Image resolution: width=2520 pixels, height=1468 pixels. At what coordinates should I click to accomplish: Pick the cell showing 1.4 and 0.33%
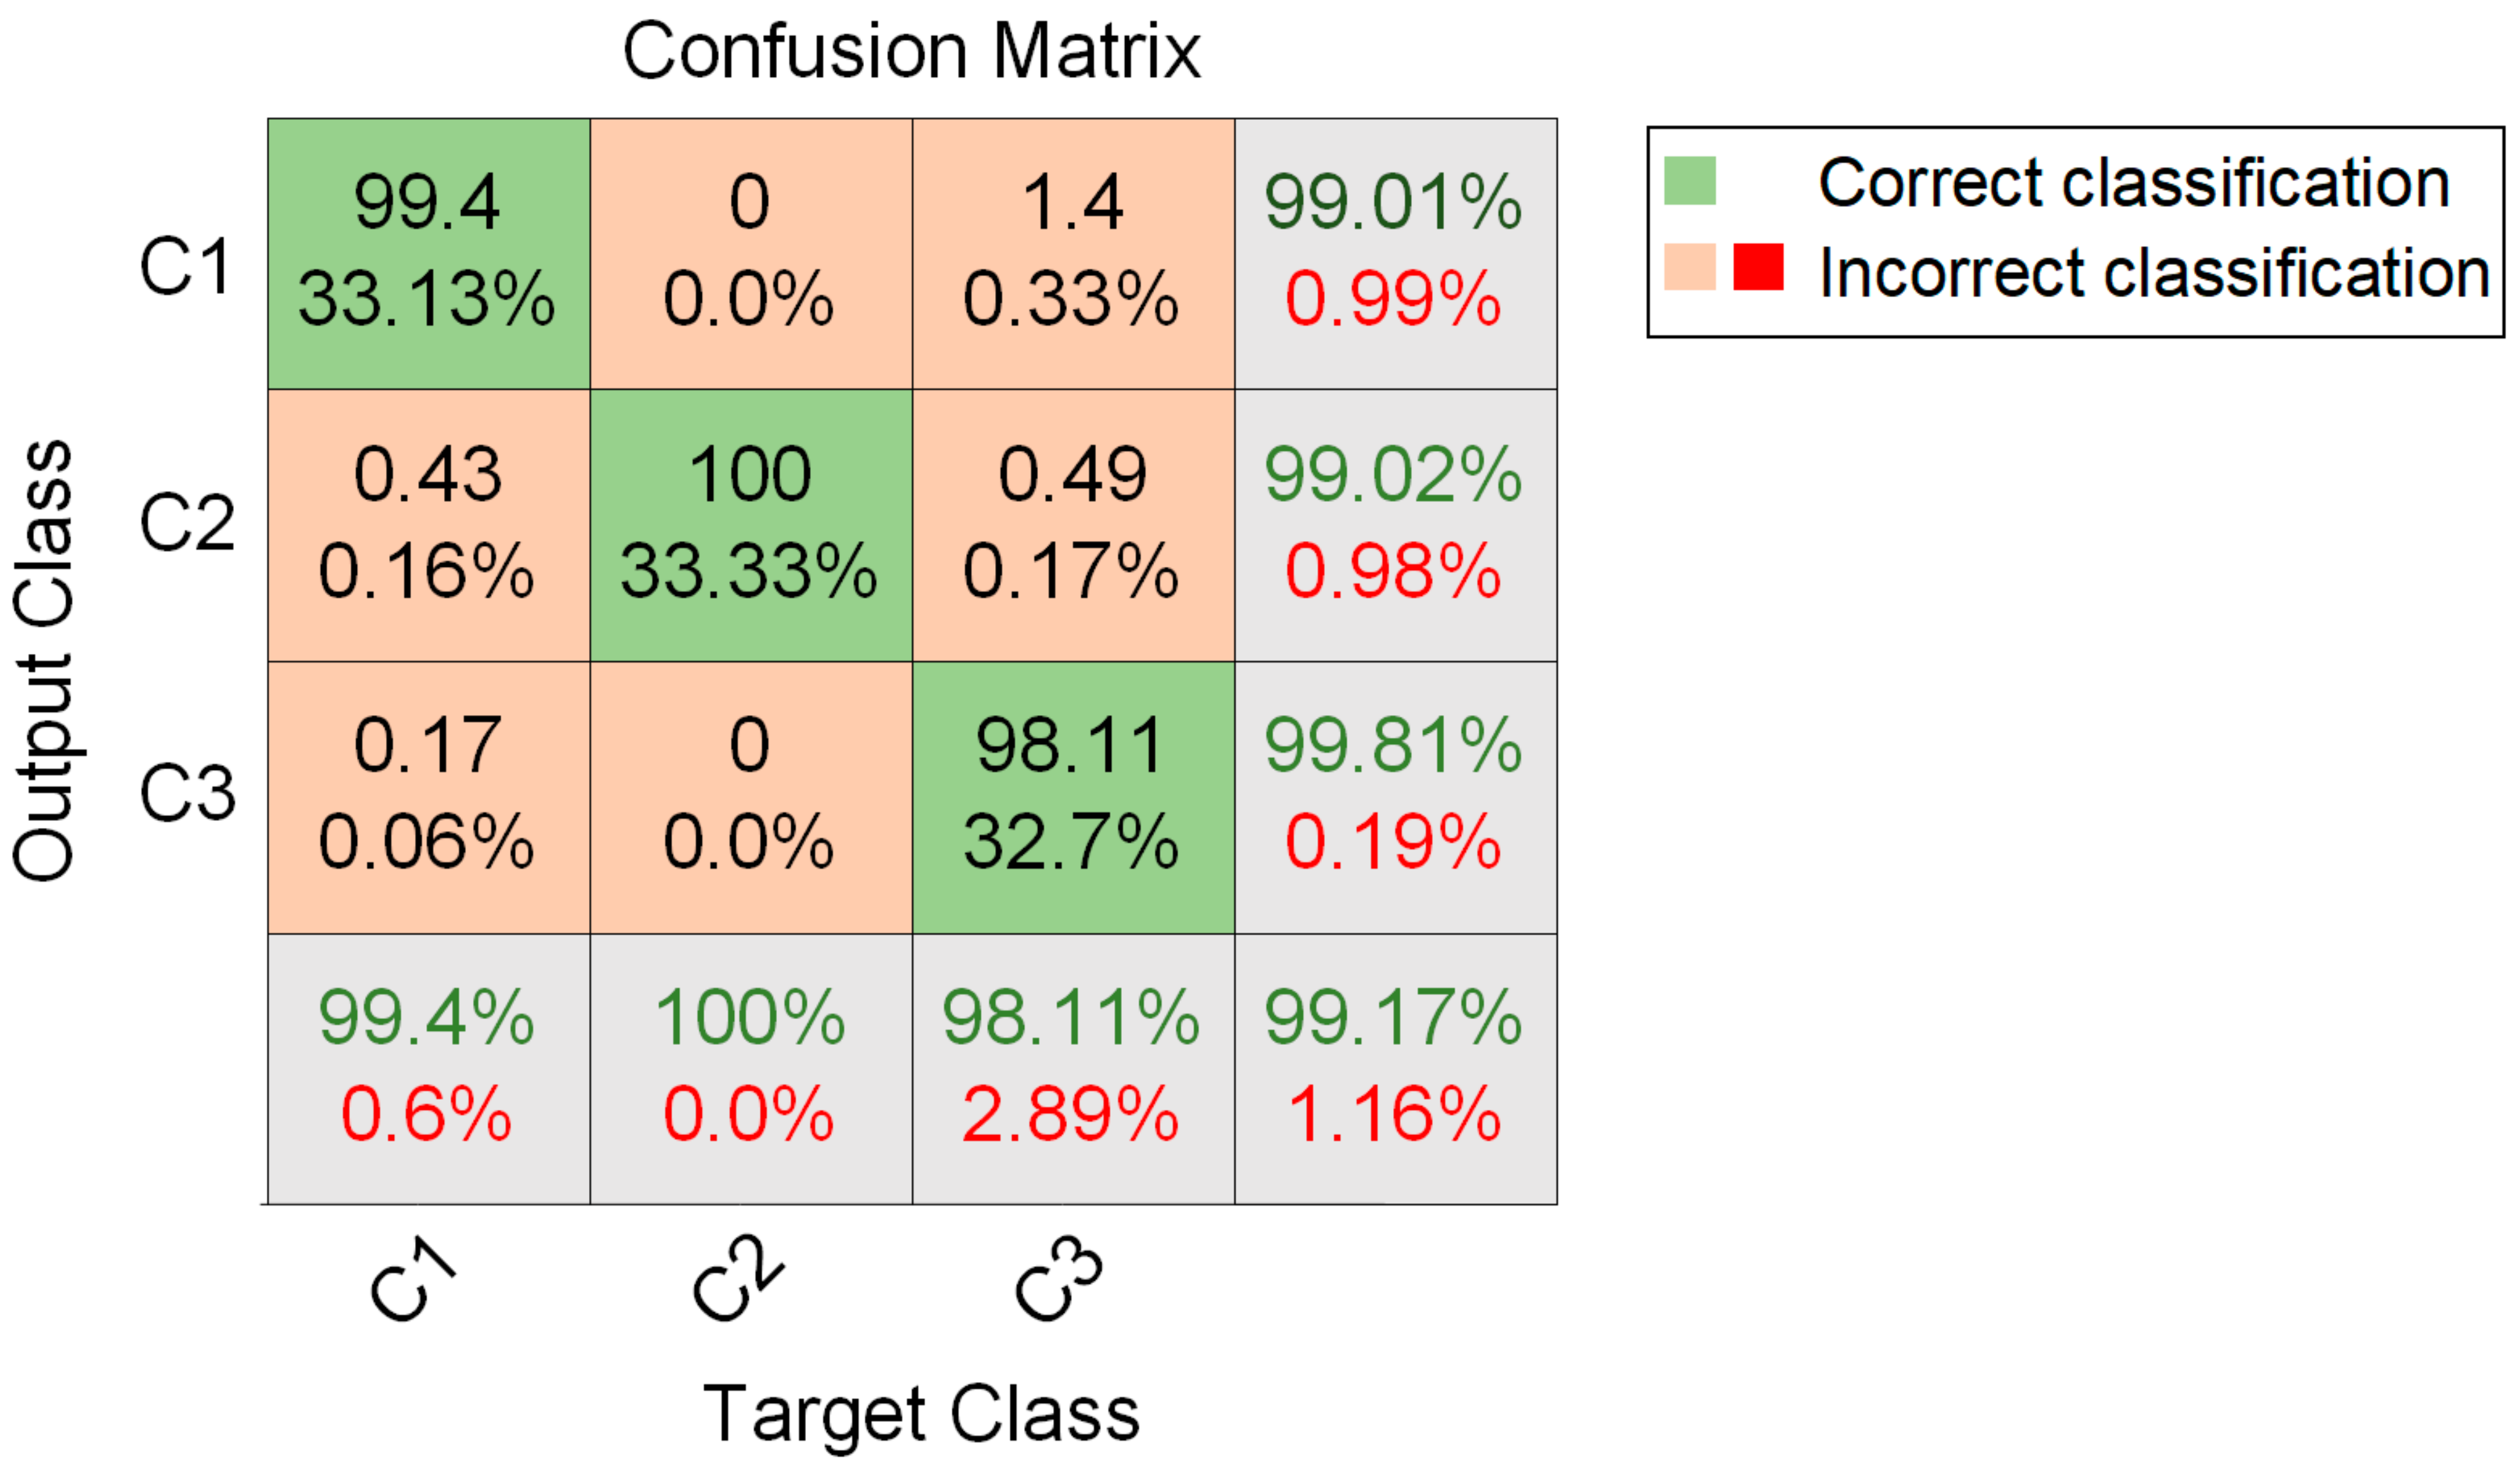tap(1073, 253)
